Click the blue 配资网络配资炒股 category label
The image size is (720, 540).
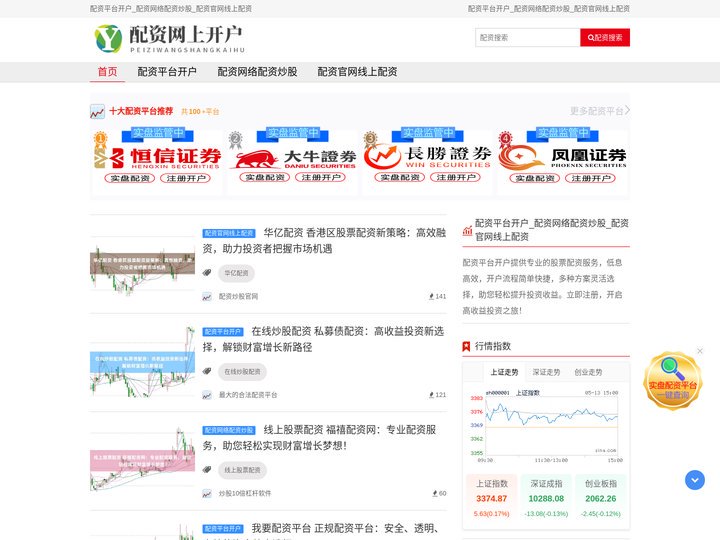[x=229, y=430]
